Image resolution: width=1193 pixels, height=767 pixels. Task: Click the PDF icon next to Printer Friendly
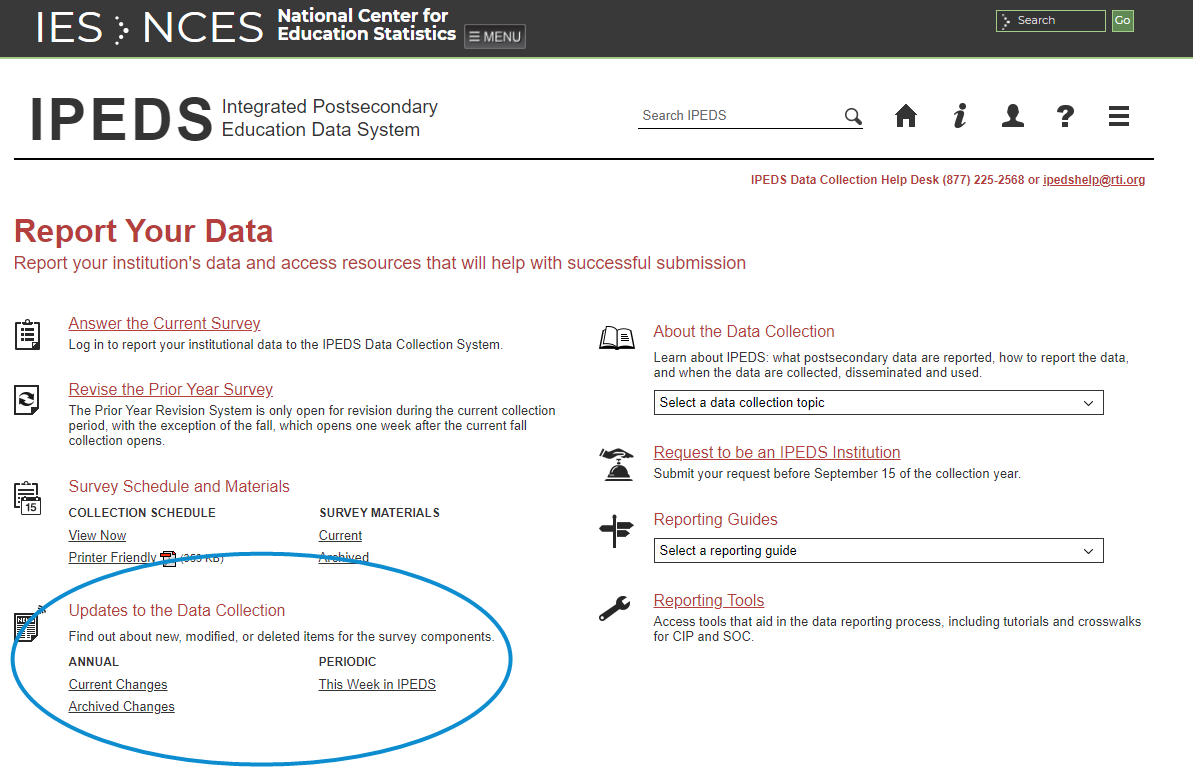pyautogui.click(x=168, y=559)
